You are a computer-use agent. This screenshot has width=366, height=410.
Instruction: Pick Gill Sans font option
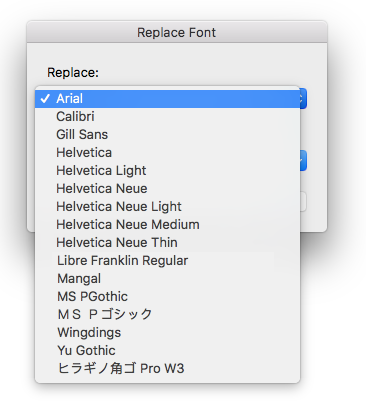pyautogui.click(x=167, y=135)
